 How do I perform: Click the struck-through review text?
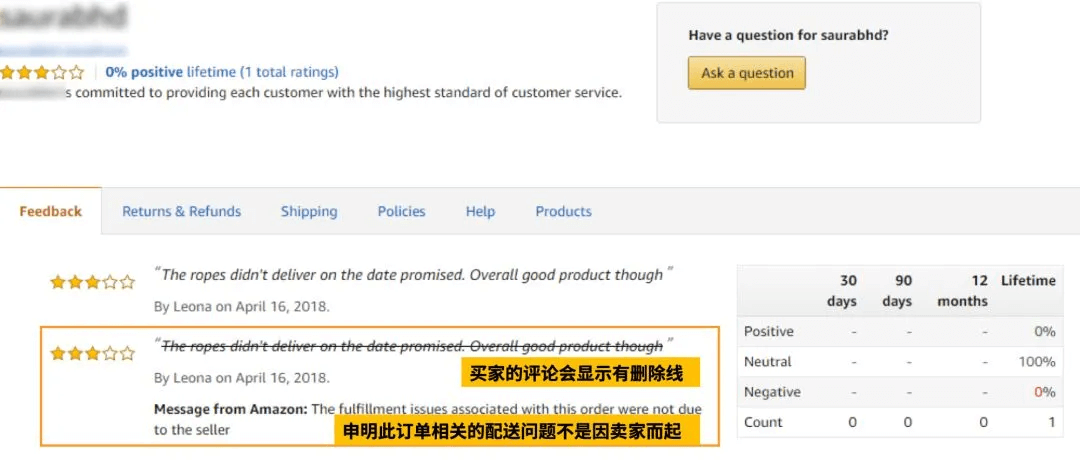[412, 346]
